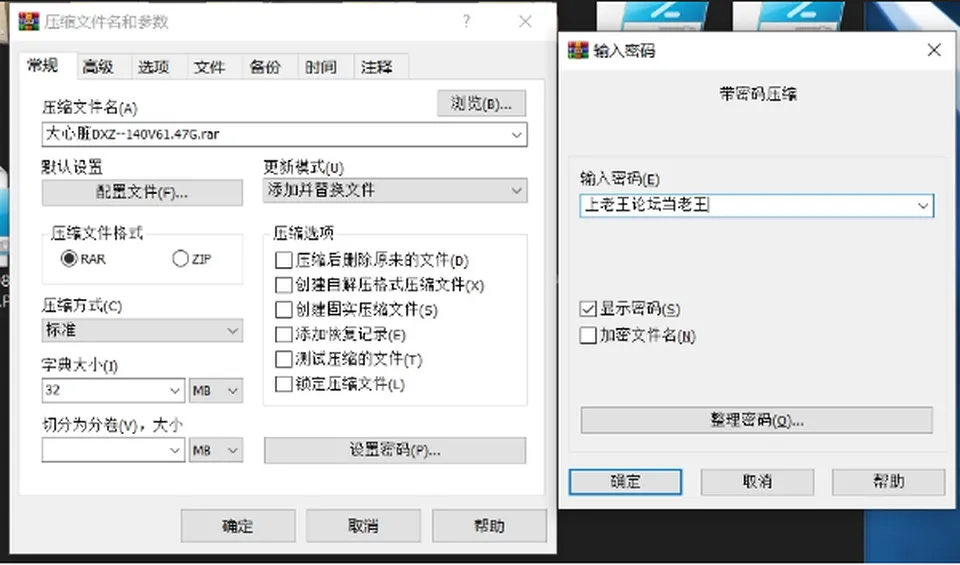The image size is (960, 565).
Task: Close the 压缩文件名和参数 dialog
Action: coord(525,21)
